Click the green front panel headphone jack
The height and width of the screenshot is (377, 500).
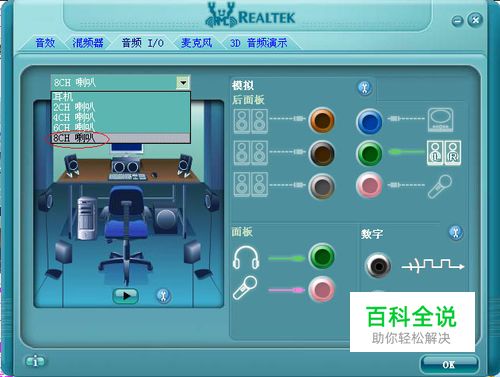click(322, 256)
